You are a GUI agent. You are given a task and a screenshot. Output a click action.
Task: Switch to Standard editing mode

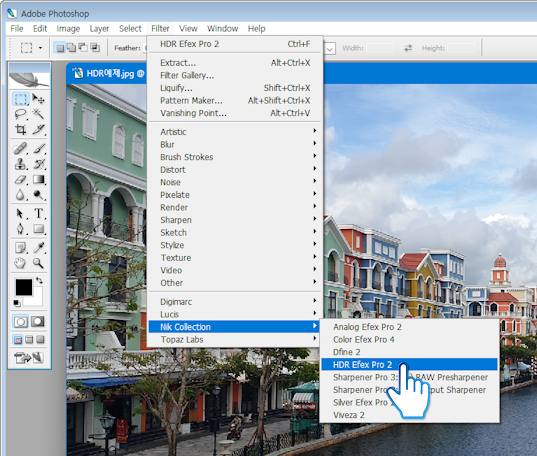pyautogui.click(x=21, y=322)
